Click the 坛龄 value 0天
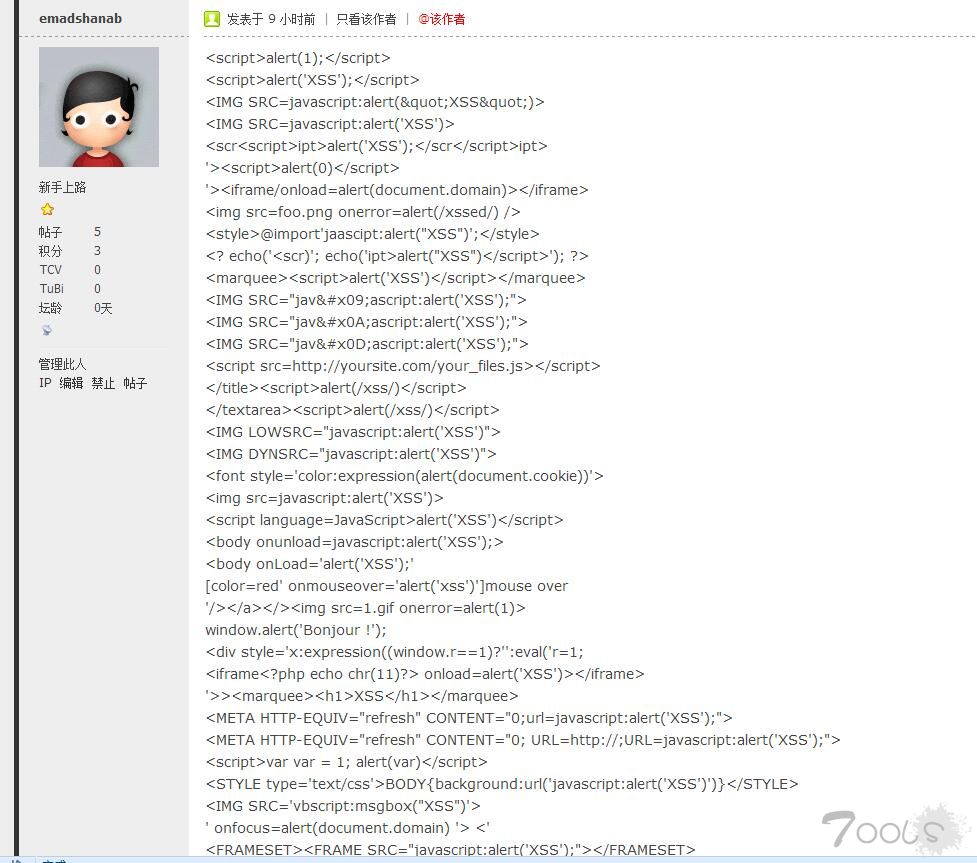Screen dimensions: 977x863 tap(103, 308)
